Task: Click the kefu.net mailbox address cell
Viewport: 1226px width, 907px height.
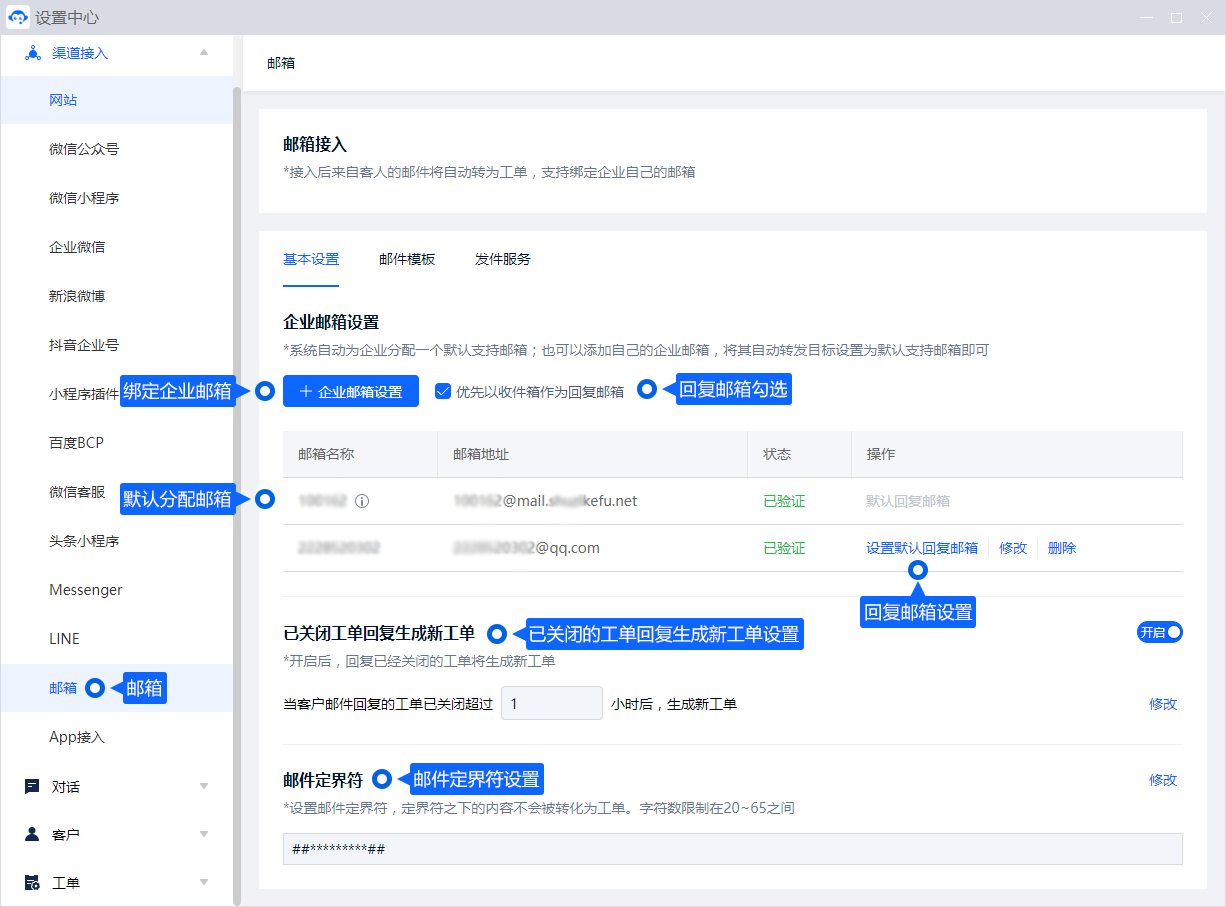Action: click(x=545, y=501)
